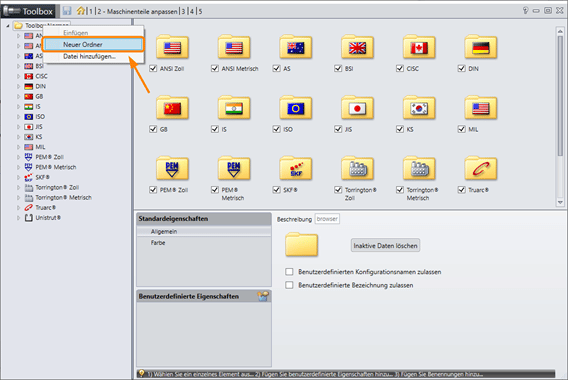Expand the CISC tree node
The width and height of the screenshot is (568, 380).
coord(18,76)
